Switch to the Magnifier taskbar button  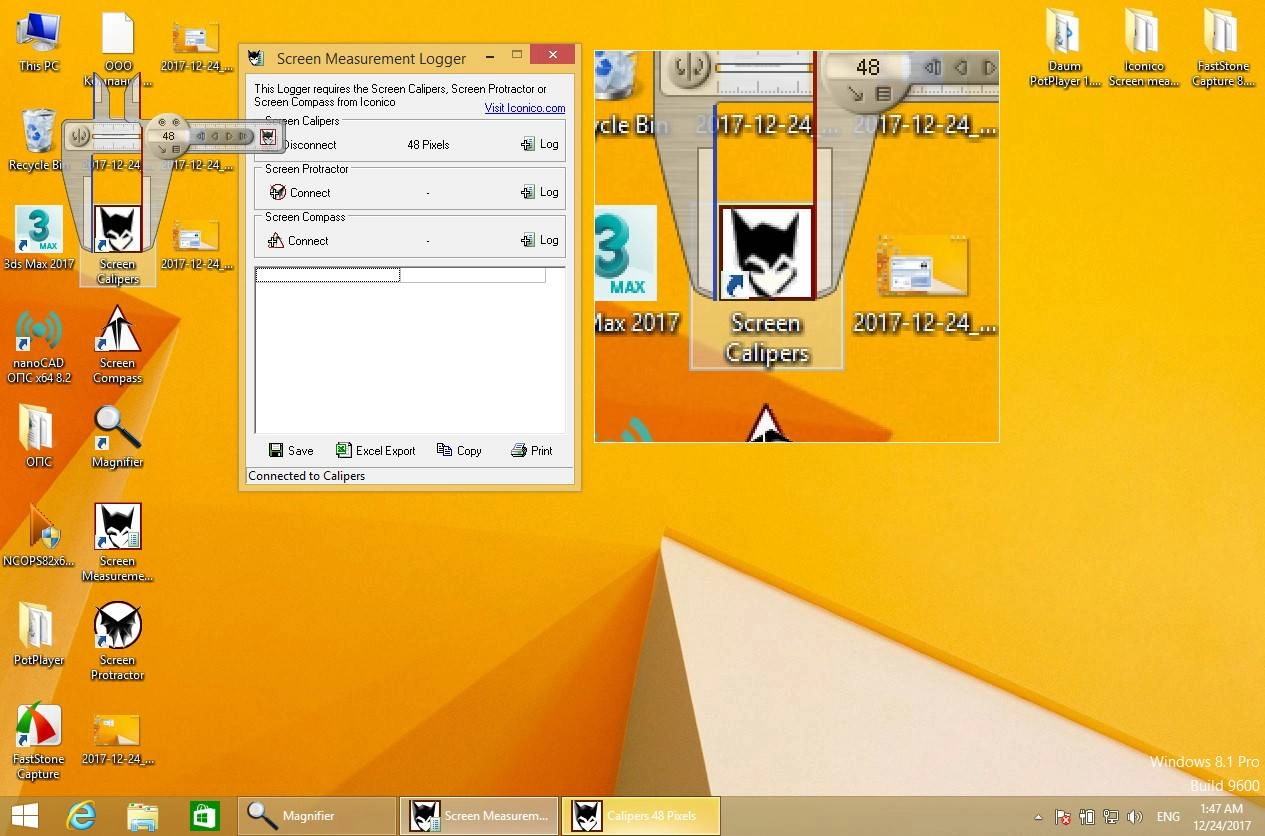click(317, 816)
